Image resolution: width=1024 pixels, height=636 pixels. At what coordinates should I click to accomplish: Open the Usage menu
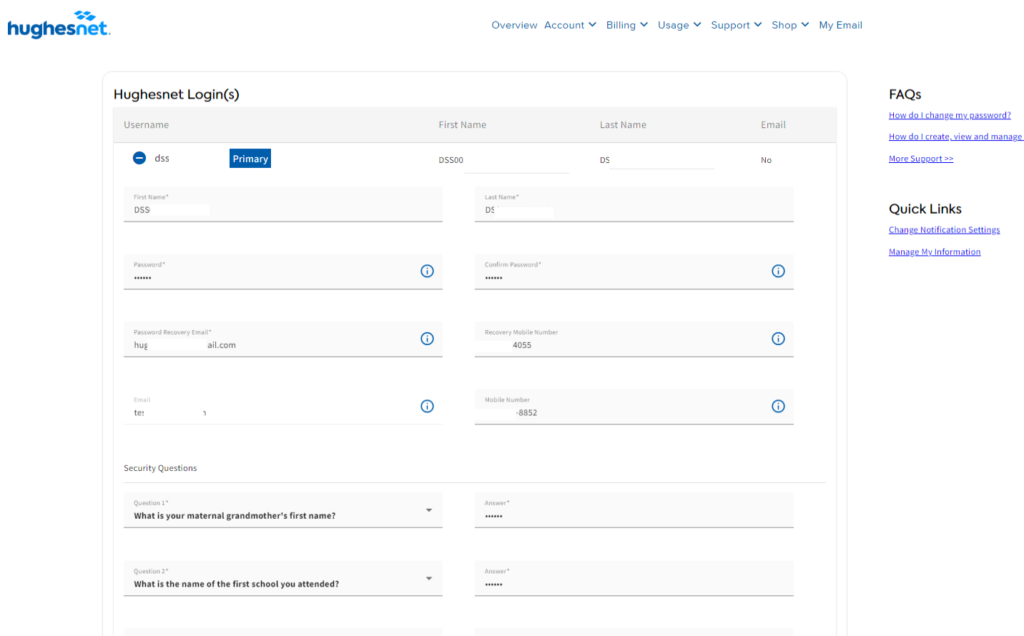coord(679,25)
